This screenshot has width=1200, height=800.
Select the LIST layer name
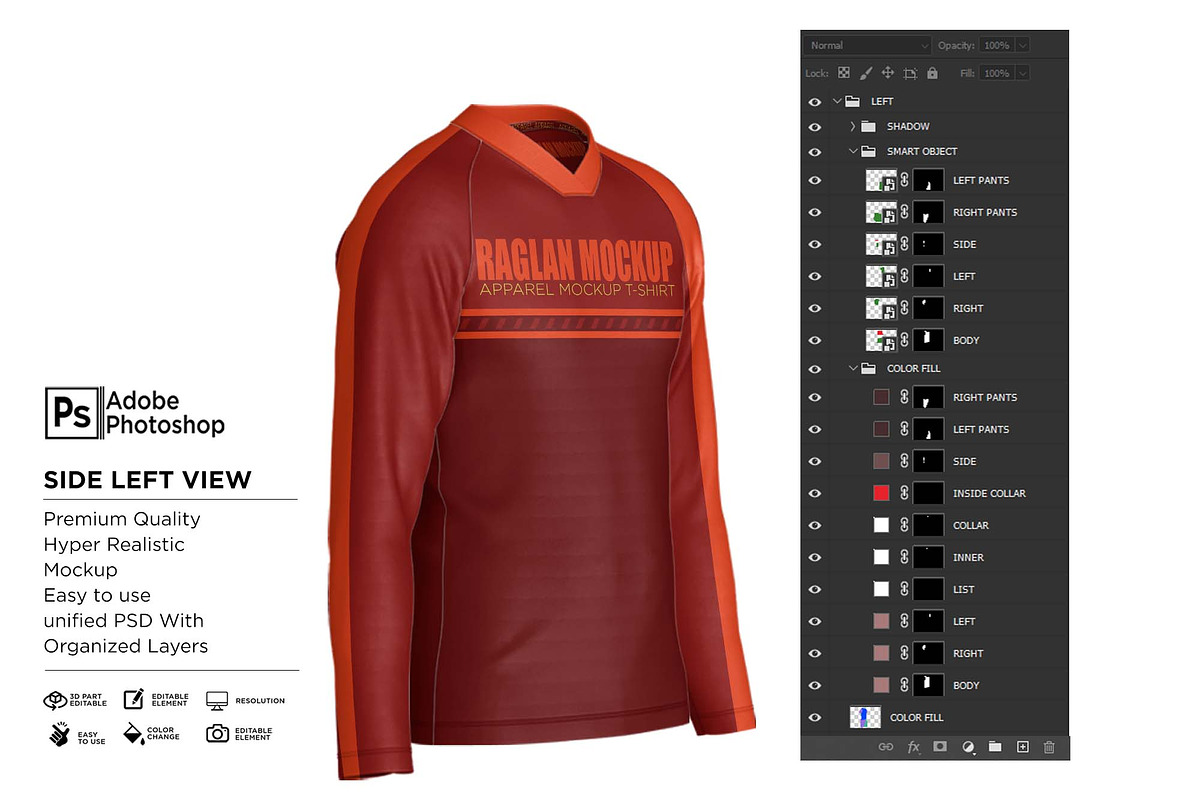pyautogui.click(x=963, y=589)
